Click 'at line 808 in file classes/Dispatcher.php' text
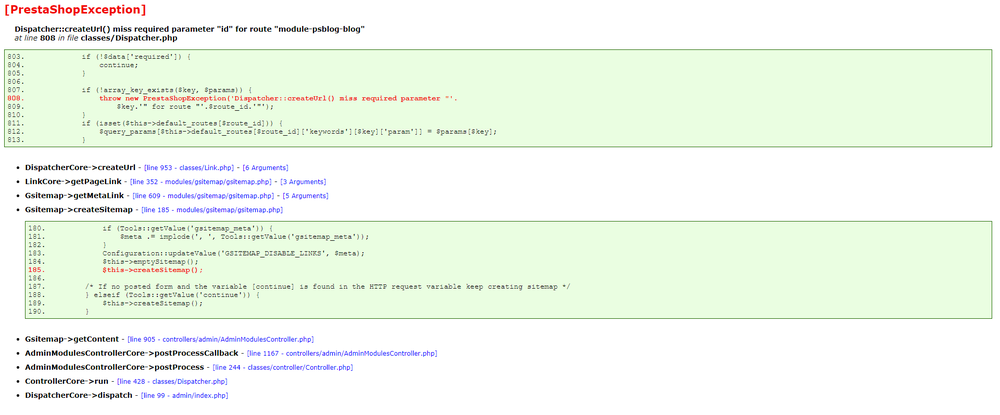Viewport: 1000px width, 415px height. [x=96, y=38]
